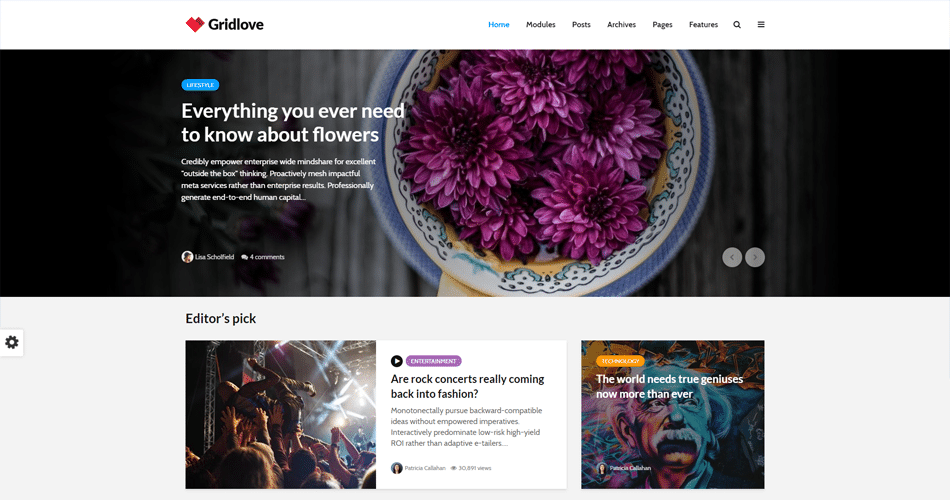950x500 pixels.
Task: Open the Entertainment category tag
Action: (433, 361)
